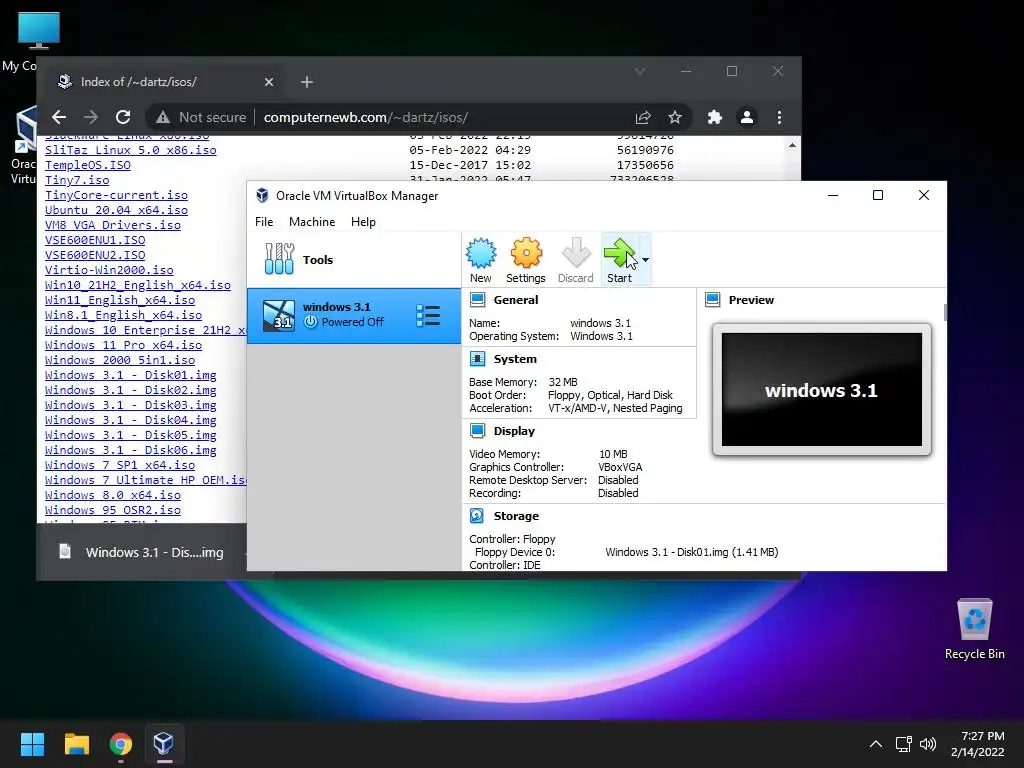The image size is (1024, 768).
Task: Open network status tray icon
Action: 904,744
